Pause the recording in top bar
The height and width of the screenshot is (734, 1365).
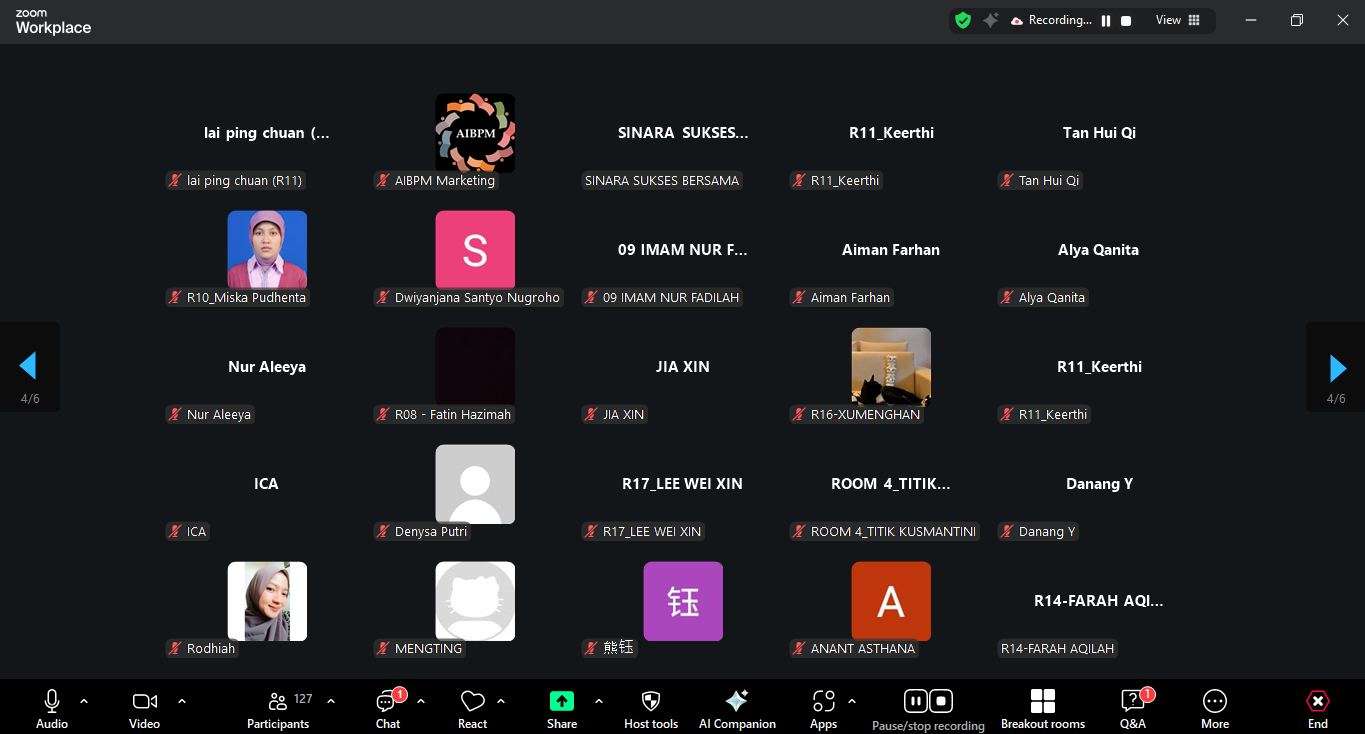click(1106, 21)
